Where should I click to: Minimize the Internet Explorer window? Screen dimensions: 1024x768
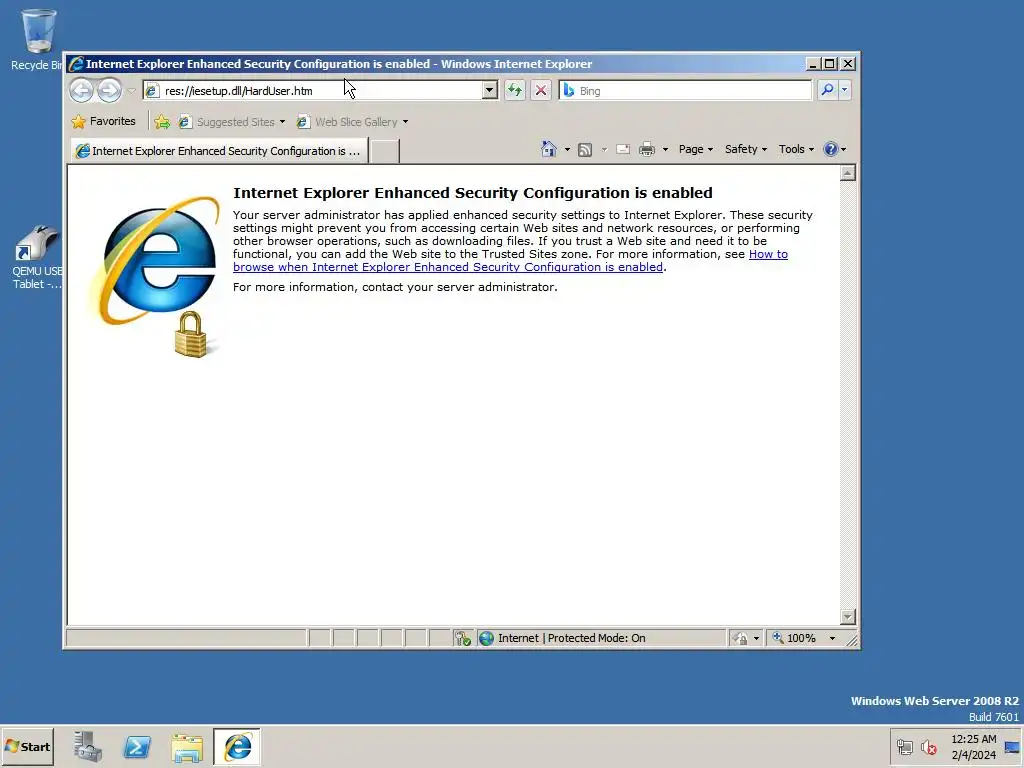tap(813, 64)
